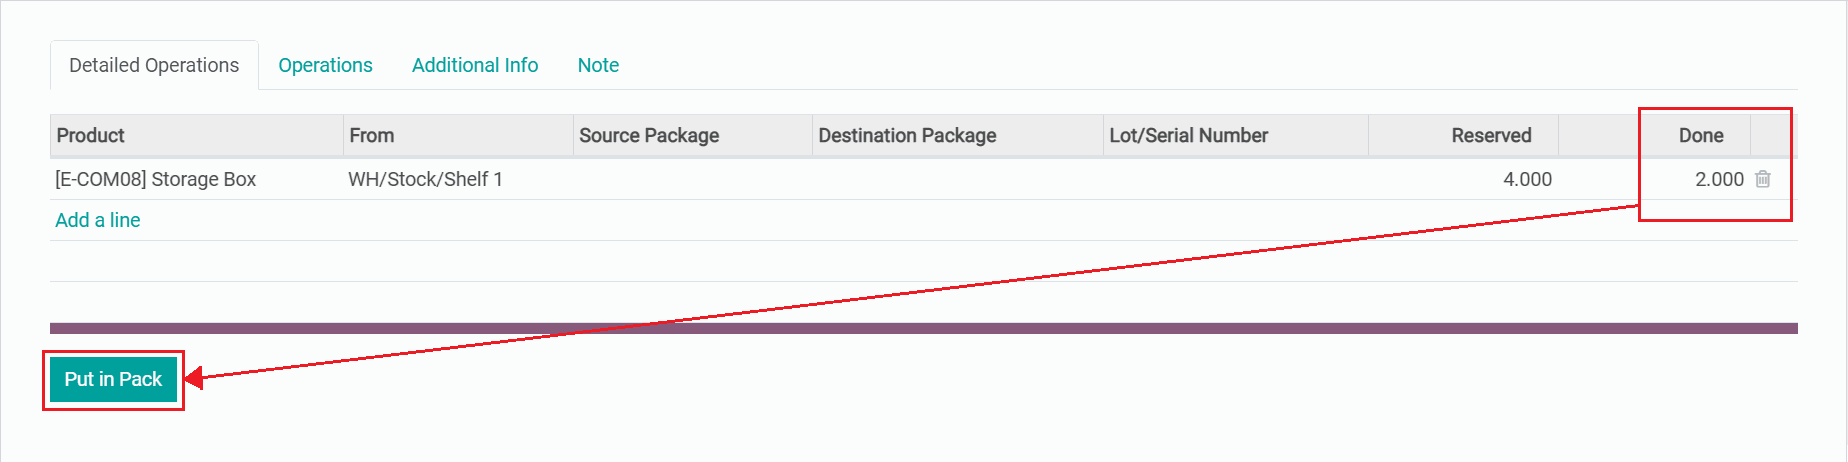The image size is (1848, 462).
Task: Click the Reserved quantity 4.000 cell
Action: click(x=1527, y=179)
